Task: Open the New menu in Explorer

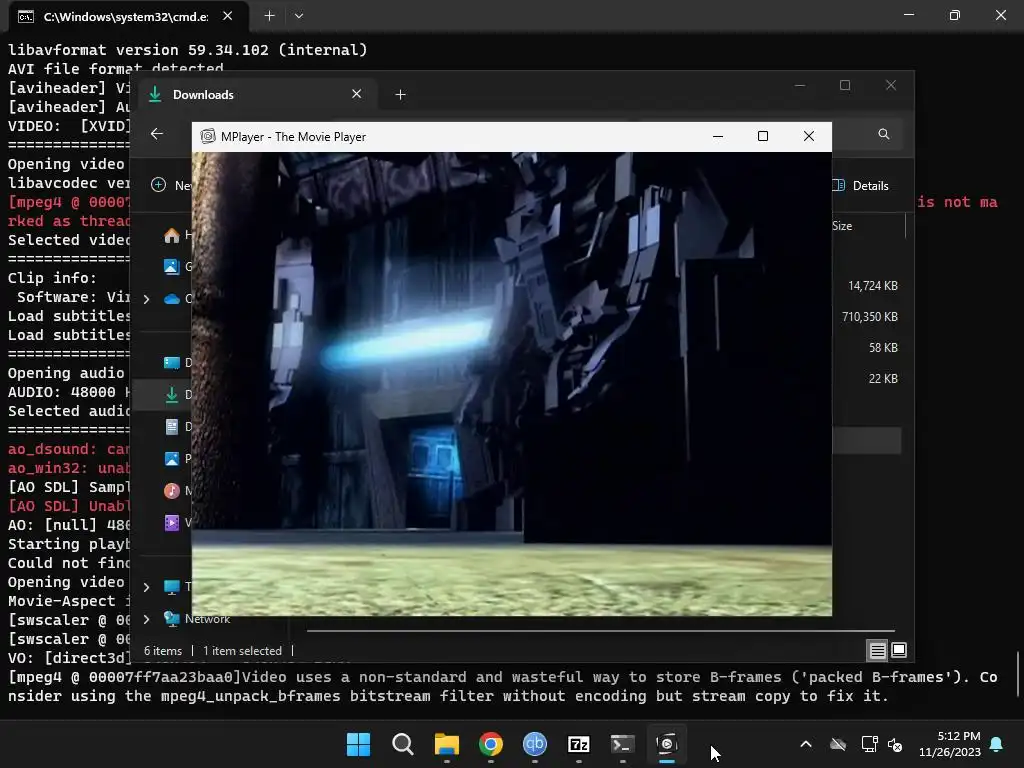Action: tap(171, 185)
